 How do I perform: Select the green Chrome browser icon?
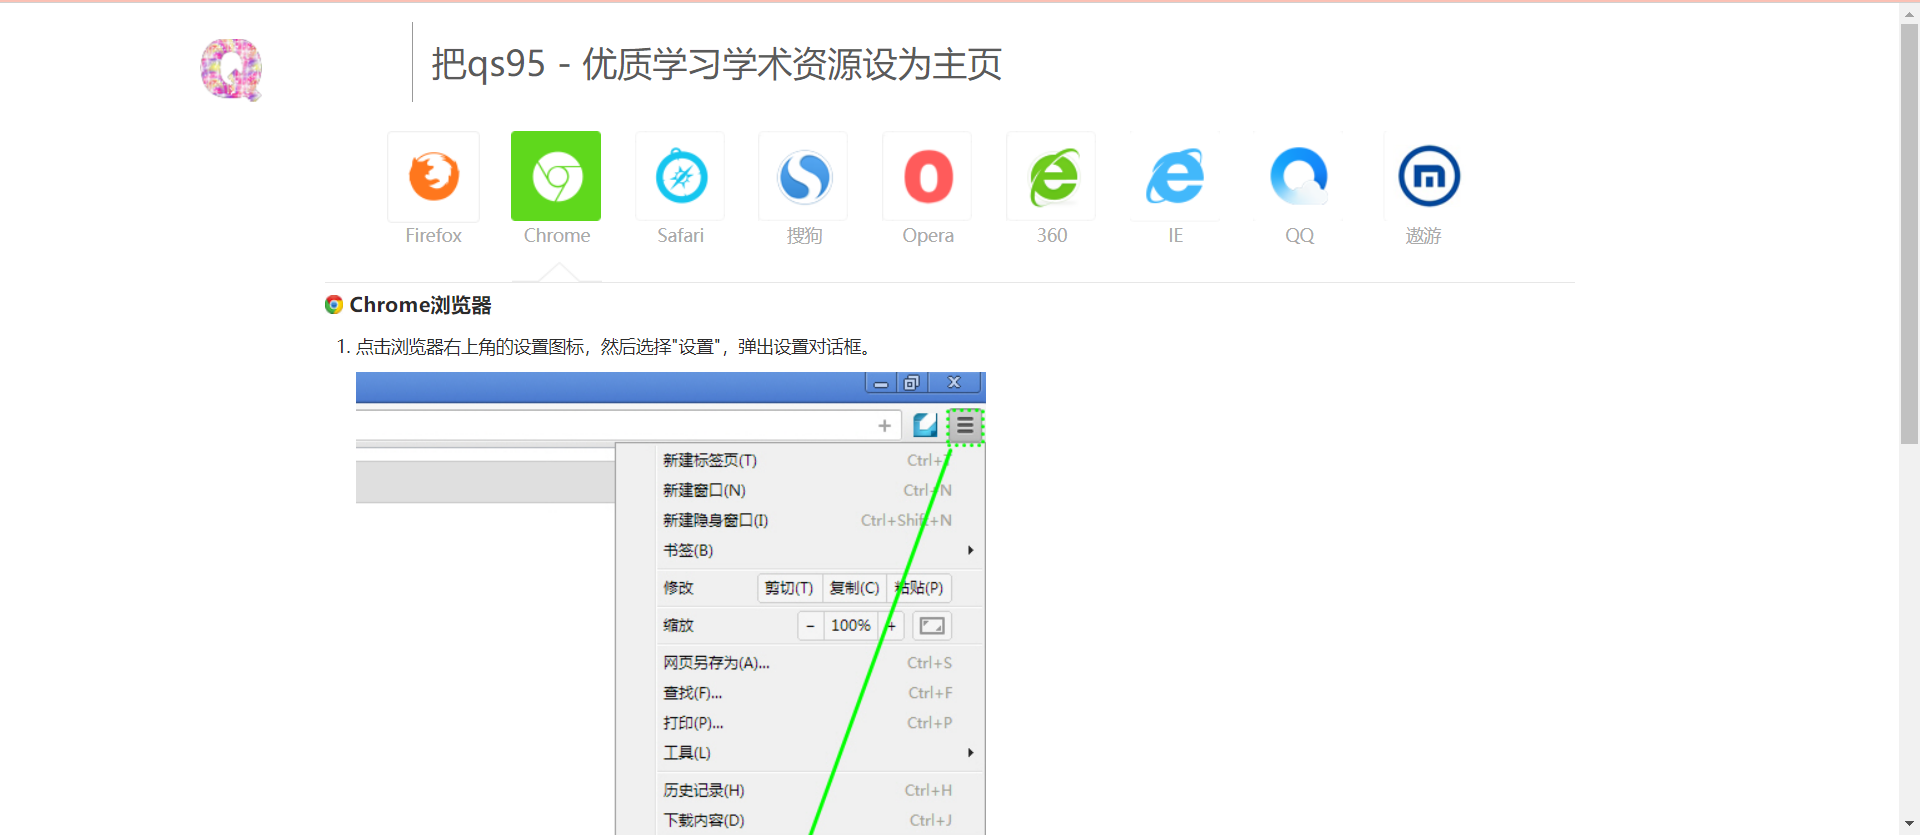point(556,176)
